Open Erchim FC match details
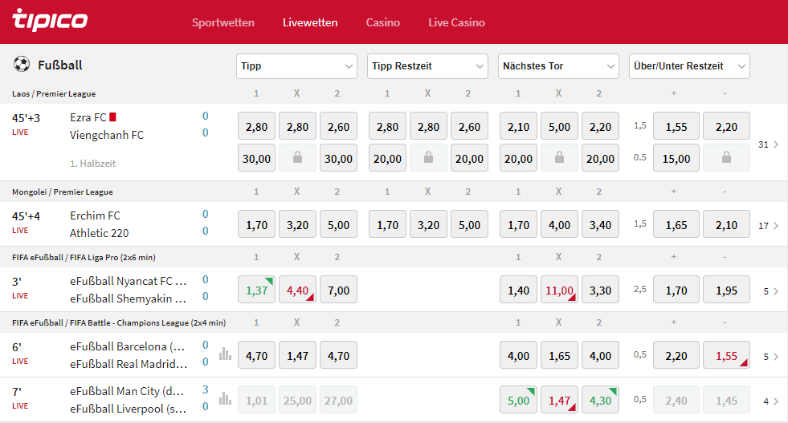The width and height of the screenshot is (788, 423). 95,216
